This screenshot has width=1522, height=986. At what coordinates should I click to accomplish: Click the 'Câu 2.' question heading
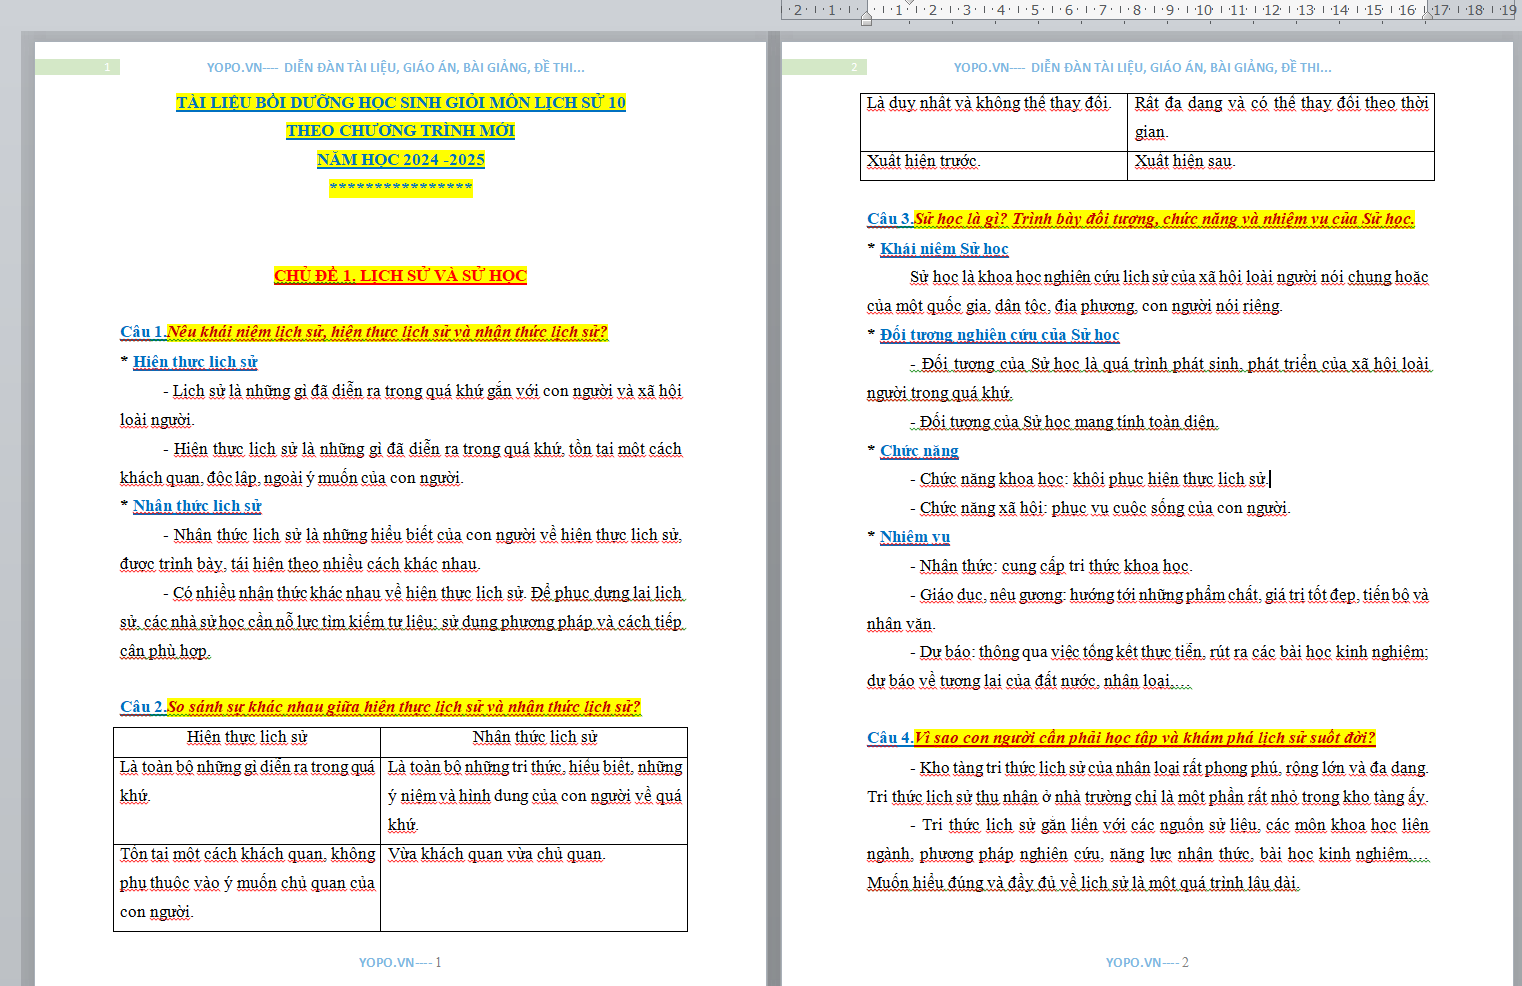(x=380, y=707)
